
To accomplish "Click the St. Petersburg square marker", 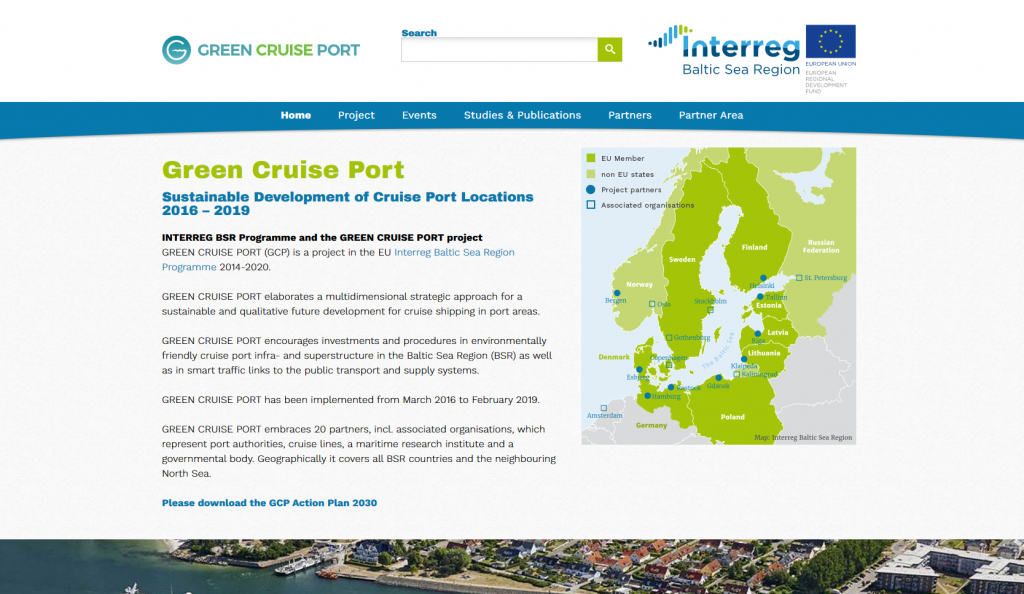I will pyautogui.click(x=799, y=277).
